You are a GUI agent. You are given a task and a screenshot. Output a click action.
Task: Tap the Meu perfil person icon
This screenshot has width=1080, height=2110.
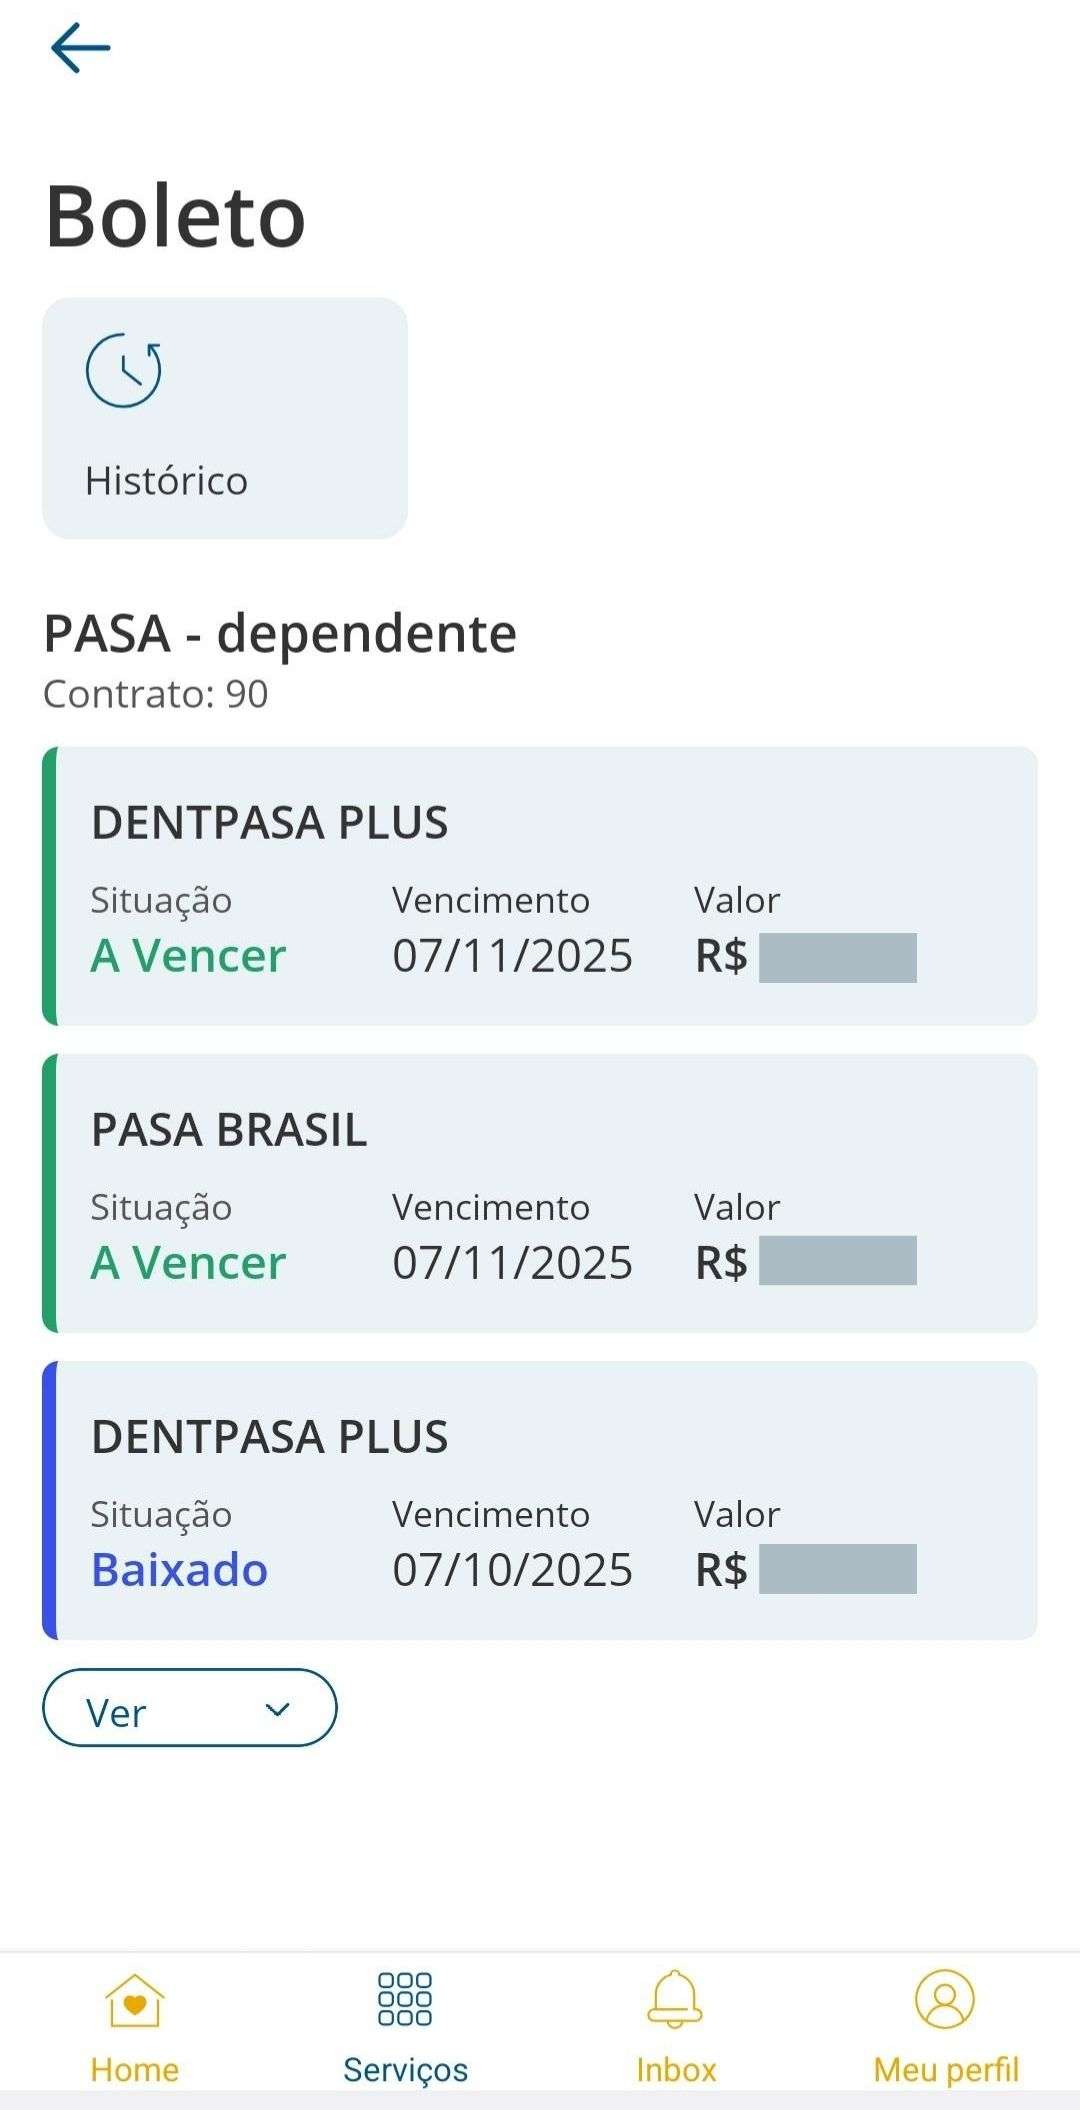(945, 2000)
